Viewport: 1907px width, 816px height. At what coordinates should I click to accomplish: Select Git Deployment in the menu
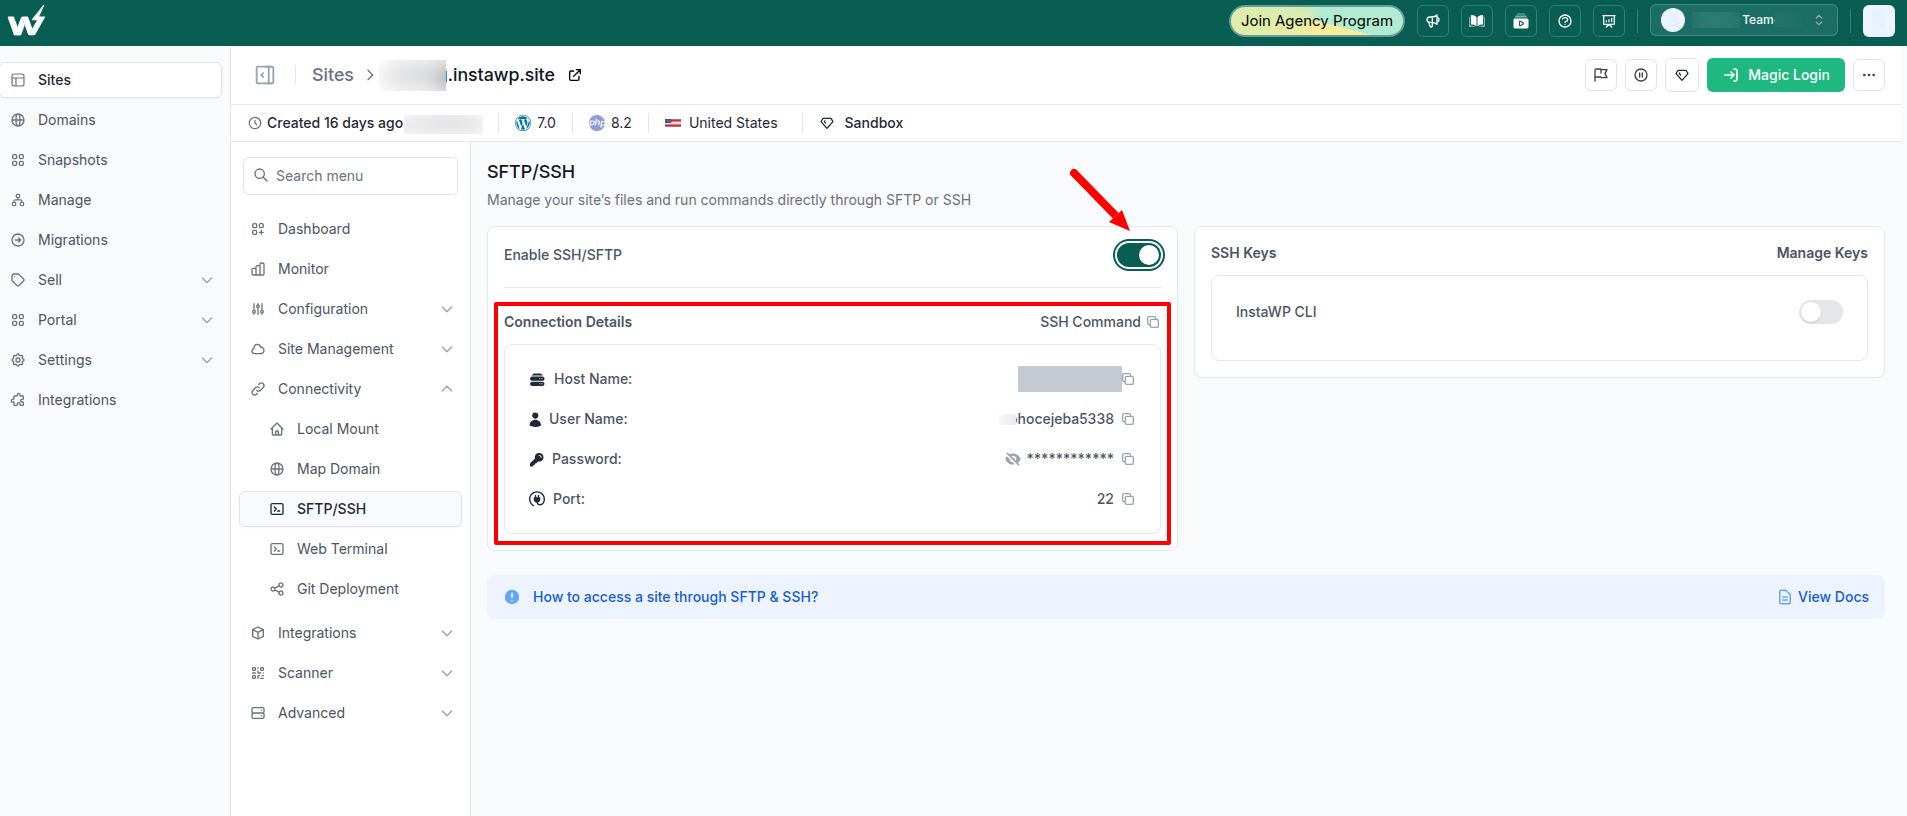pyautogui.click(x=350, y=589)
